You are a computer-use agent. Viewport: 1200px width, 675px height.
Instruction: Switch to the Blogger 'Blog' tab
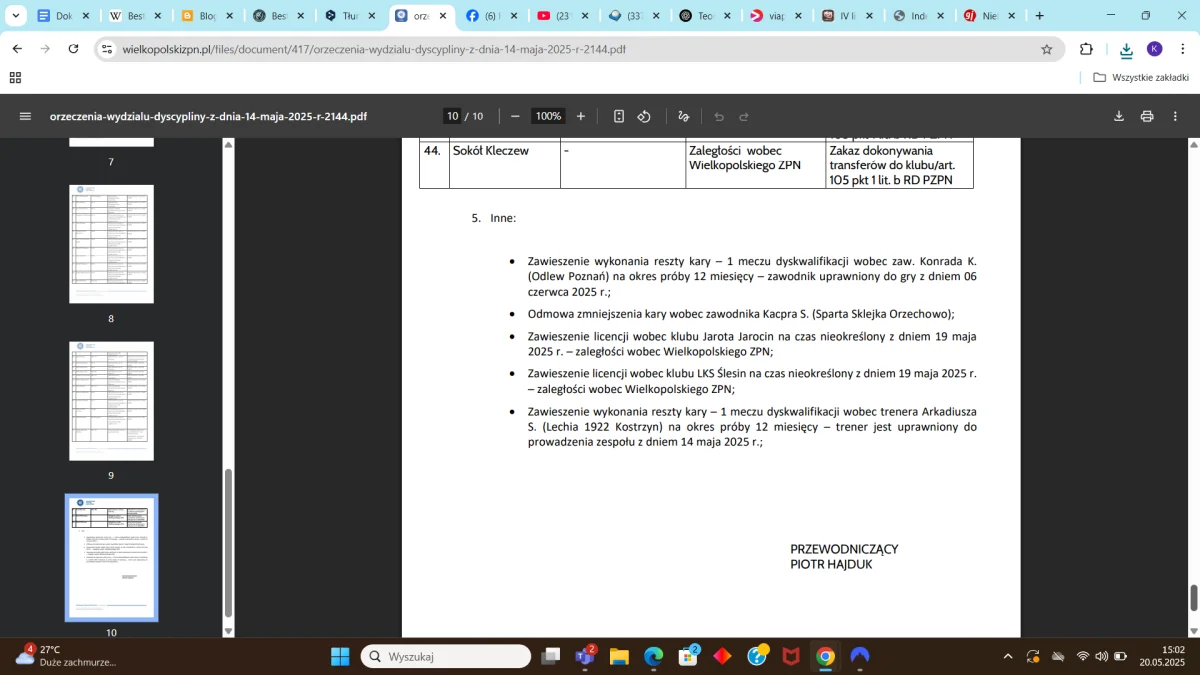[208, 16]
